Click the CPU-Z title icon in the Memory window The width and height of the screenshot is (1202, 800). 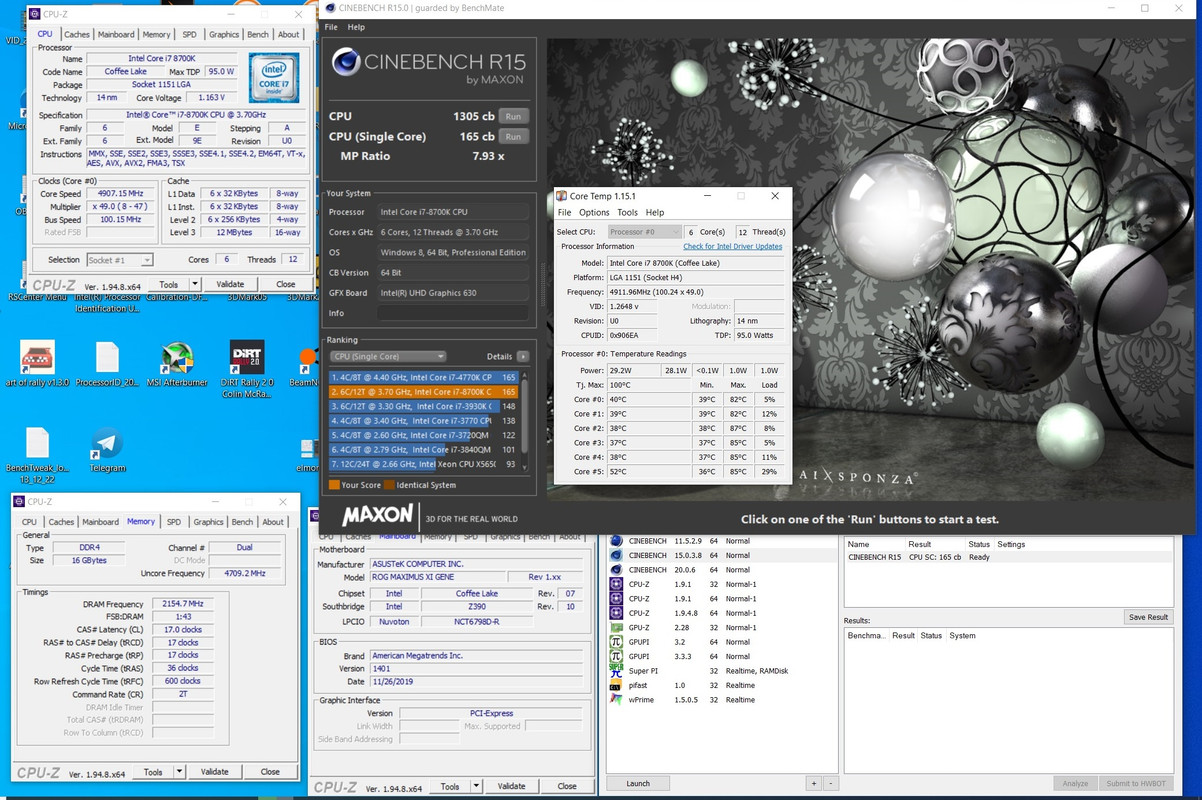[x=20, y=501]
